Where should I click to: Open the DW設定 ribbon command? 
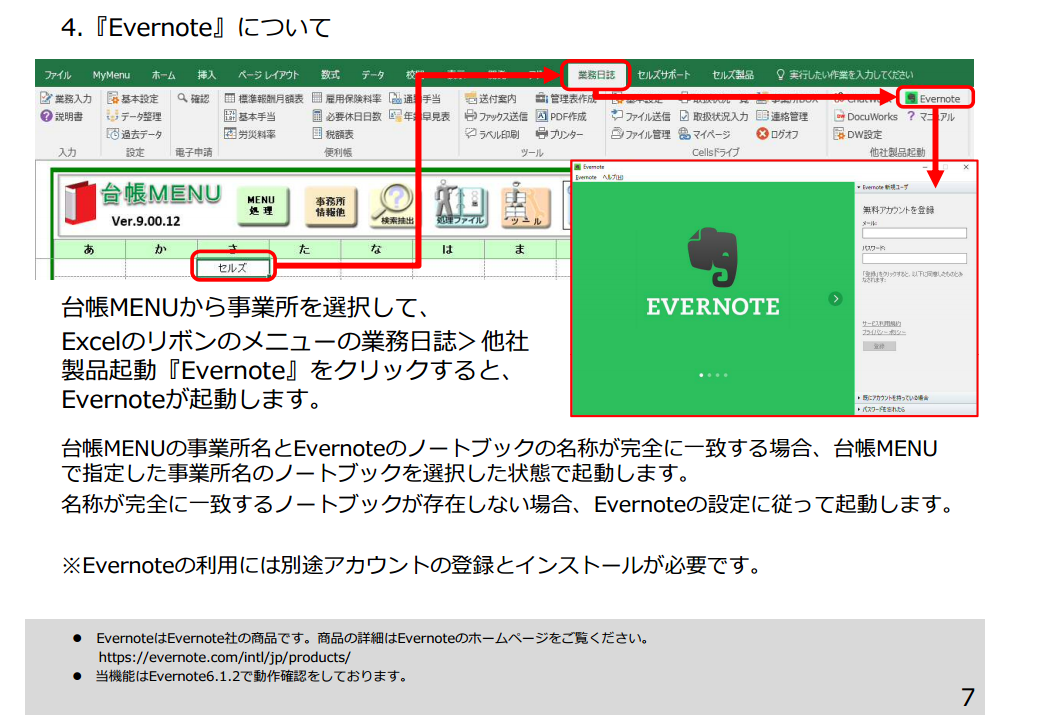[858, 134]
